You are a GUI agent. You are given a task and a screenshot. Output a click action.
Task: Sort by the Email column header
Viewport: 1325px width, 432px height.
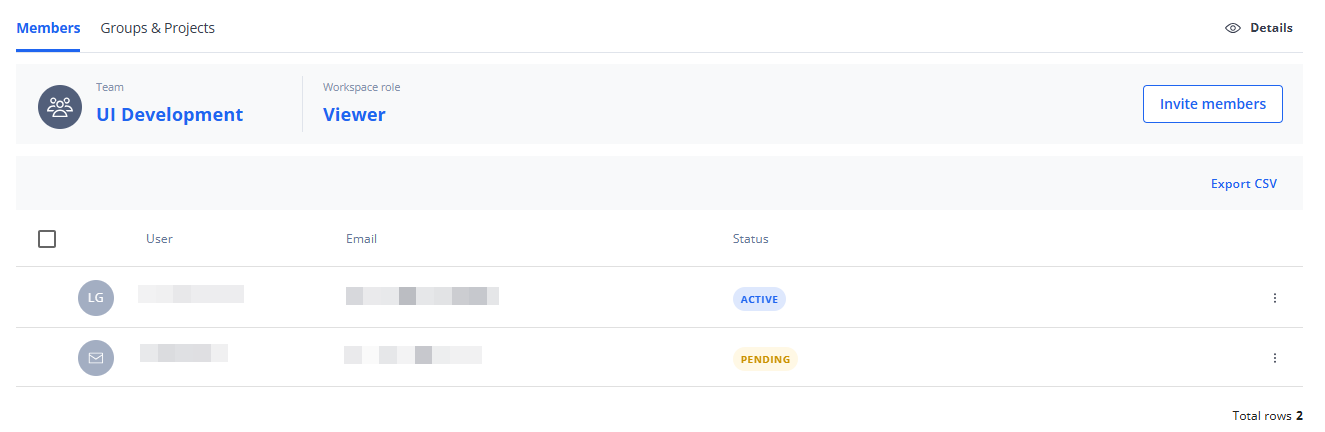coord(361,239)
